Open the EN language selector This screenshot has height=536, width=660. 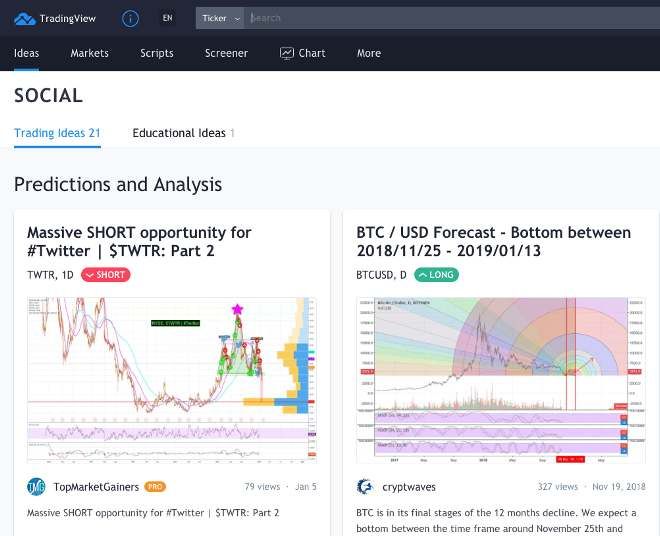(168, 18)
